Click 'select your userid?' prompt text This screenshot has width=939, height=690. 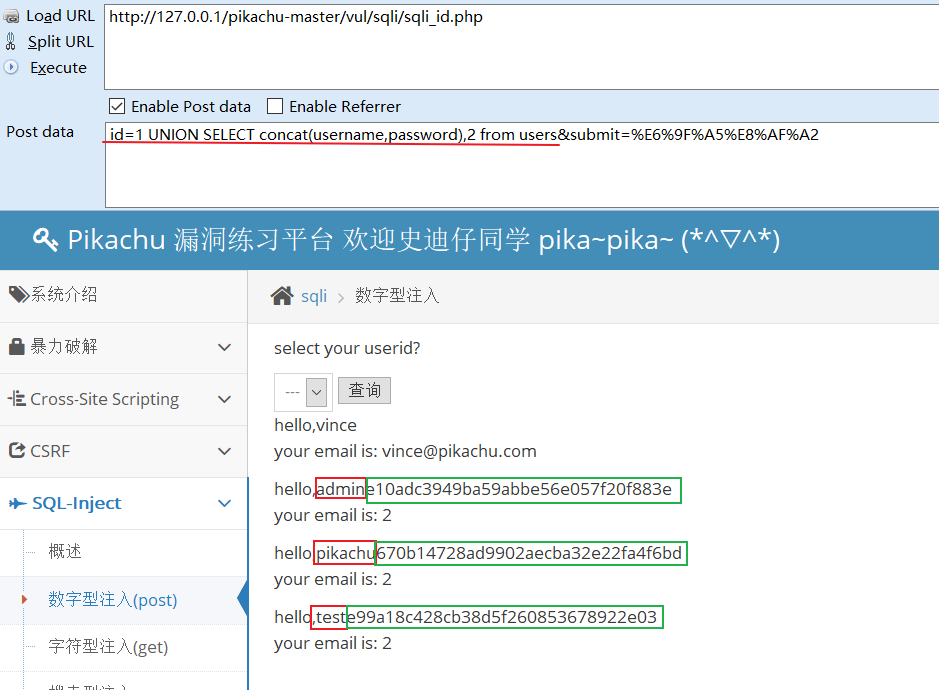[347, 348]
